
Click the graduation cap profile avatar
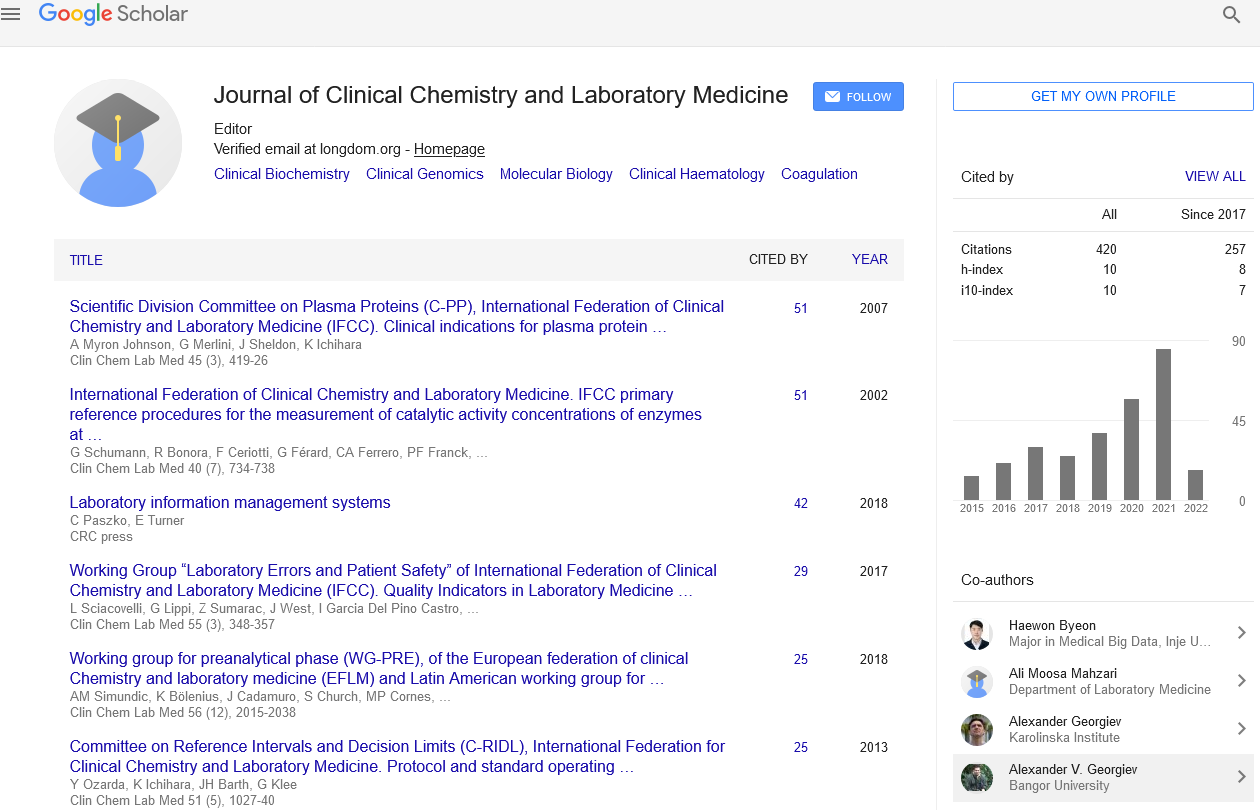coord(118,143)
